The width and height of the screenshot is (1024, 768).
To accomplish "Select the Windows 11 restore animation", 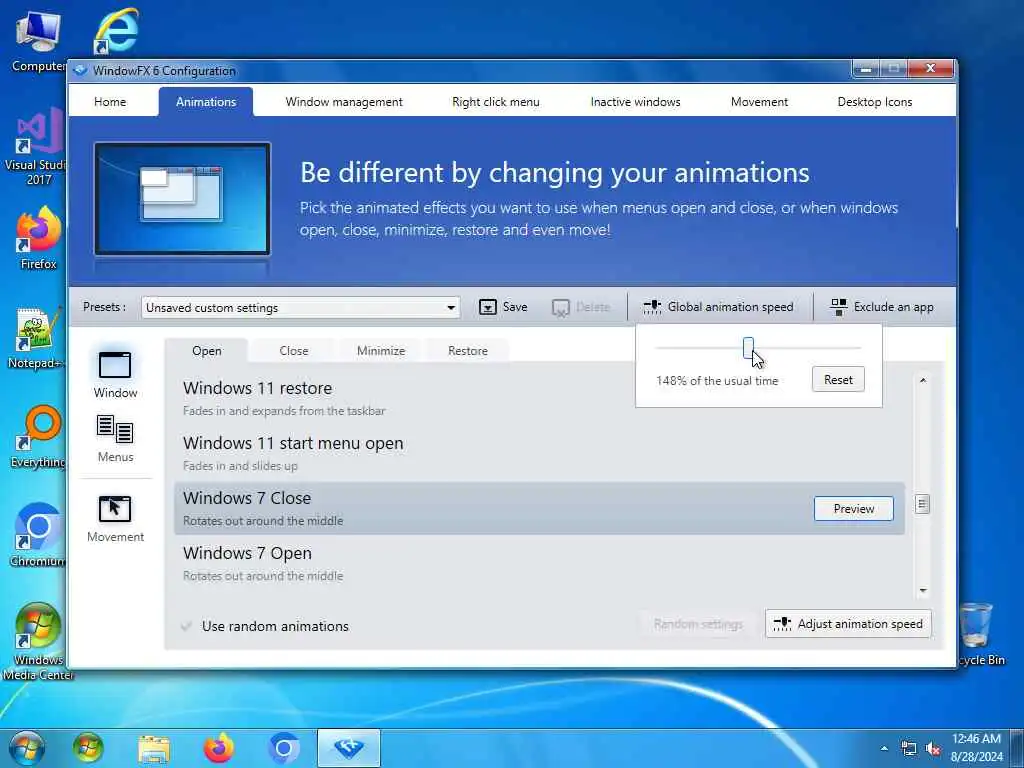I will coord(539,398).
